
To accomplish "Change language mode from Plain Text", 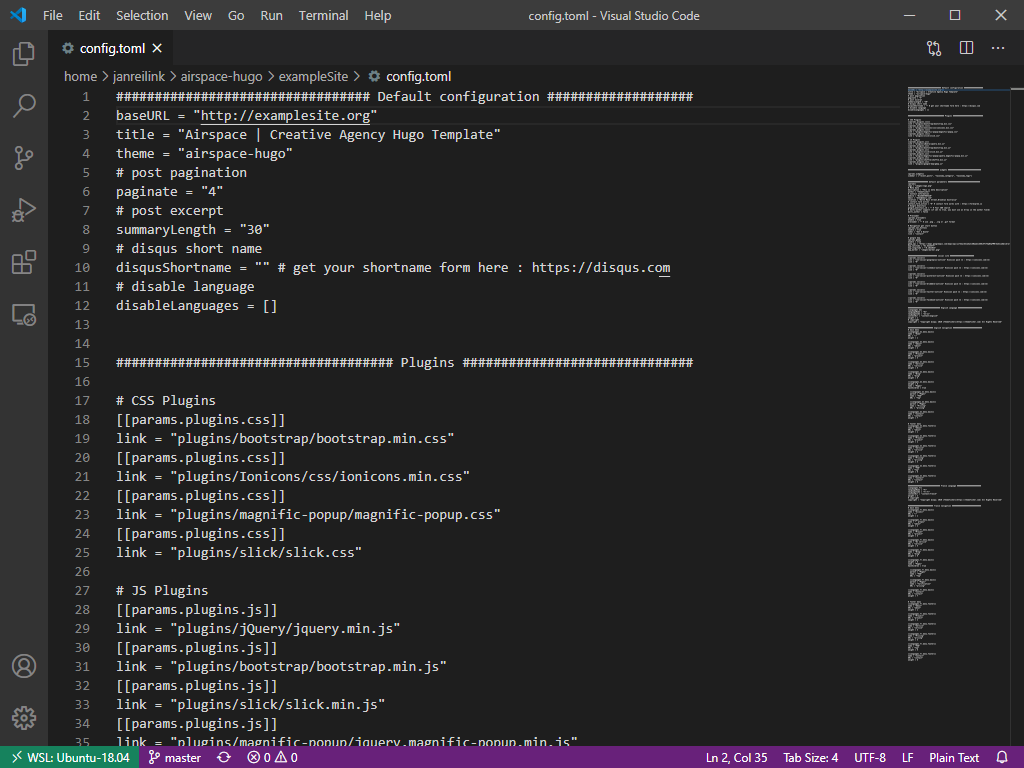I will [x=954, y=758].
